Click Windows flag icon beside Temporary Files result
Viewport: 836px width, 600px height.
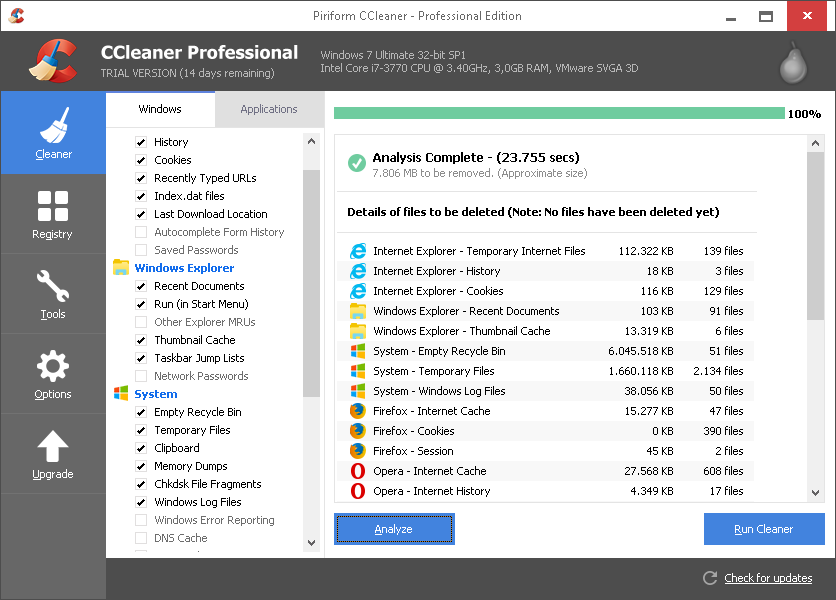click(x=358, y=371)
